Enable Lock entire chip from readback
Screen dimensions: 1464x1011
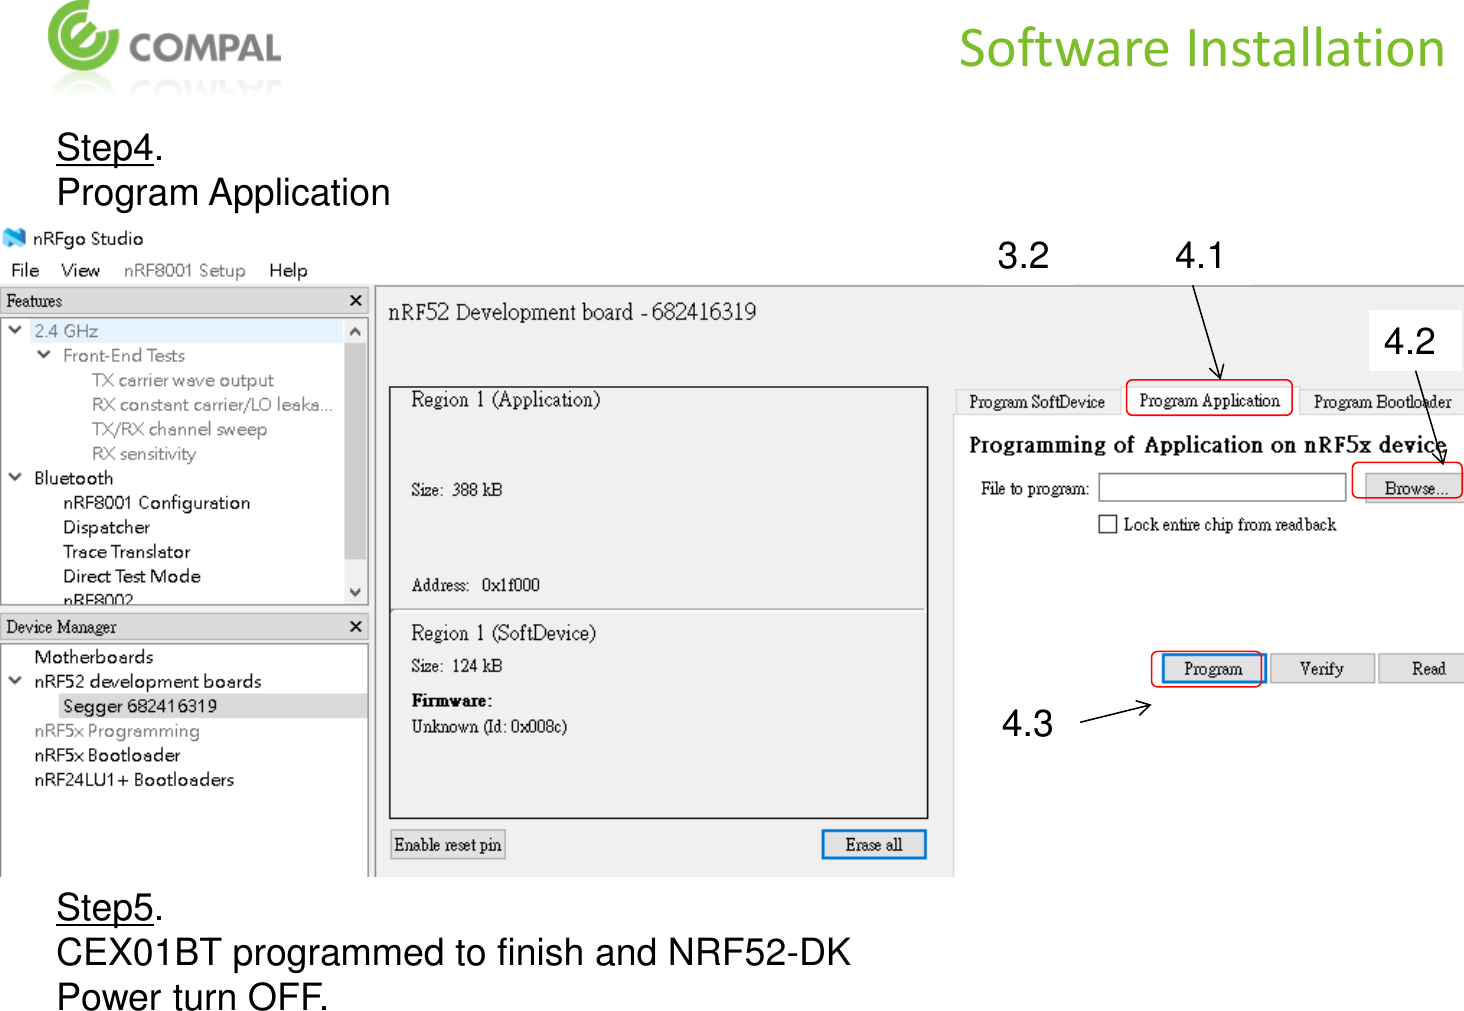coord(1108,524)
